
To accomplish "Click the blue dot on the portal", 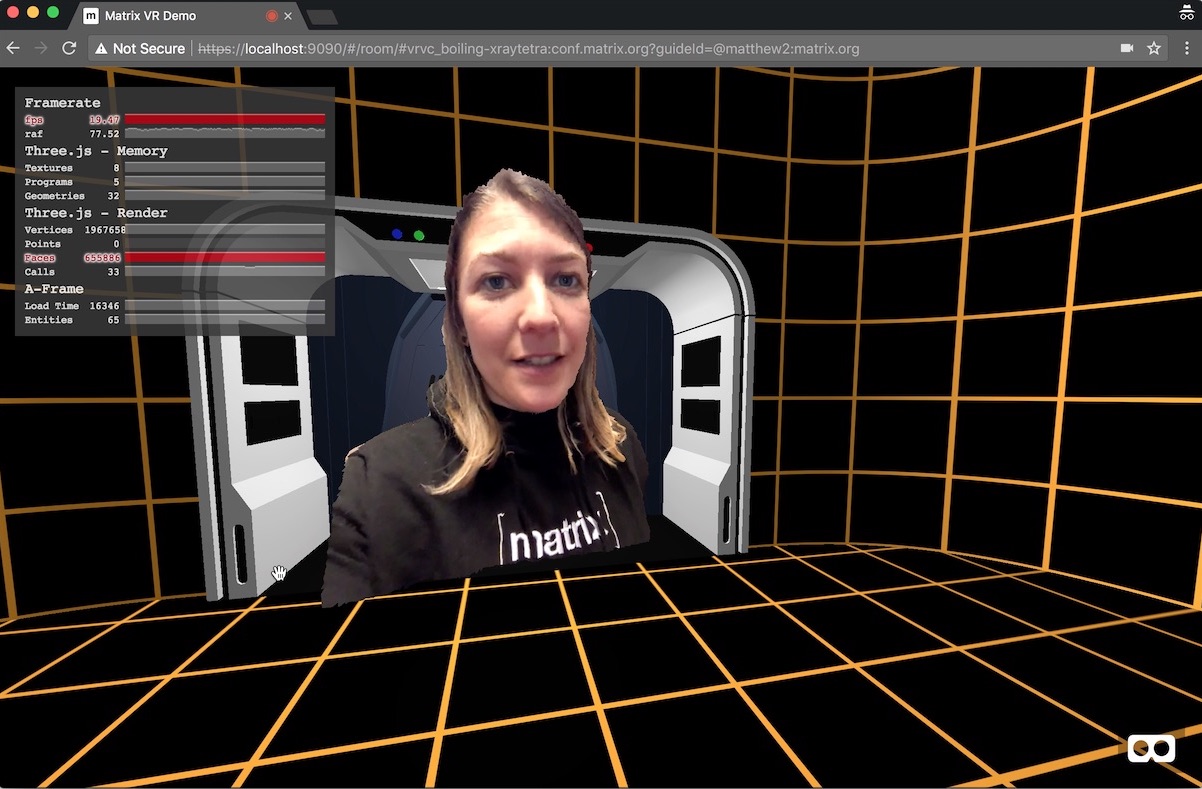I will coord(397,234).
